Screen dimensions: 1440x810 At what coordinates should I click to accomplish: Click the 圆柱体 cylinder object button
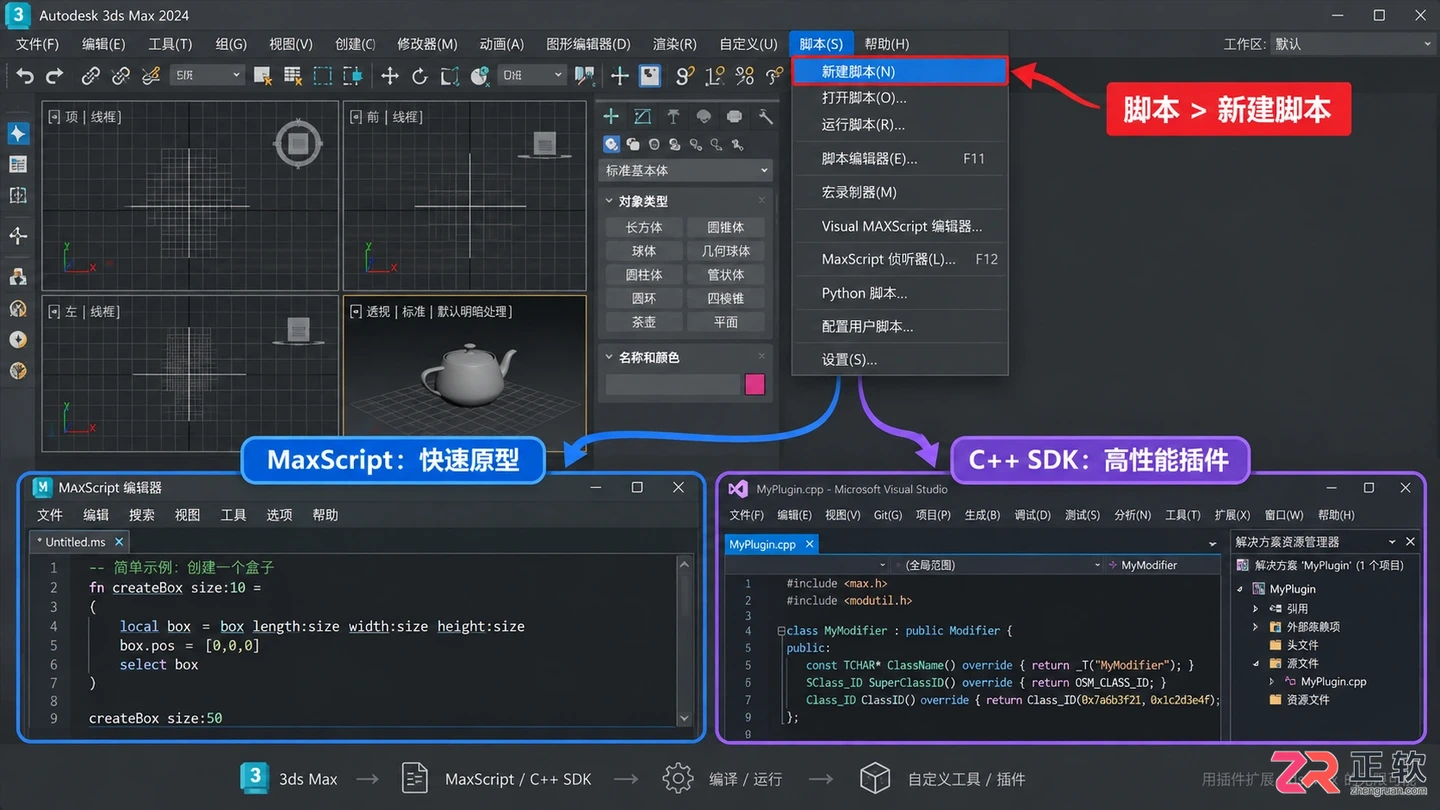(644, 275)
